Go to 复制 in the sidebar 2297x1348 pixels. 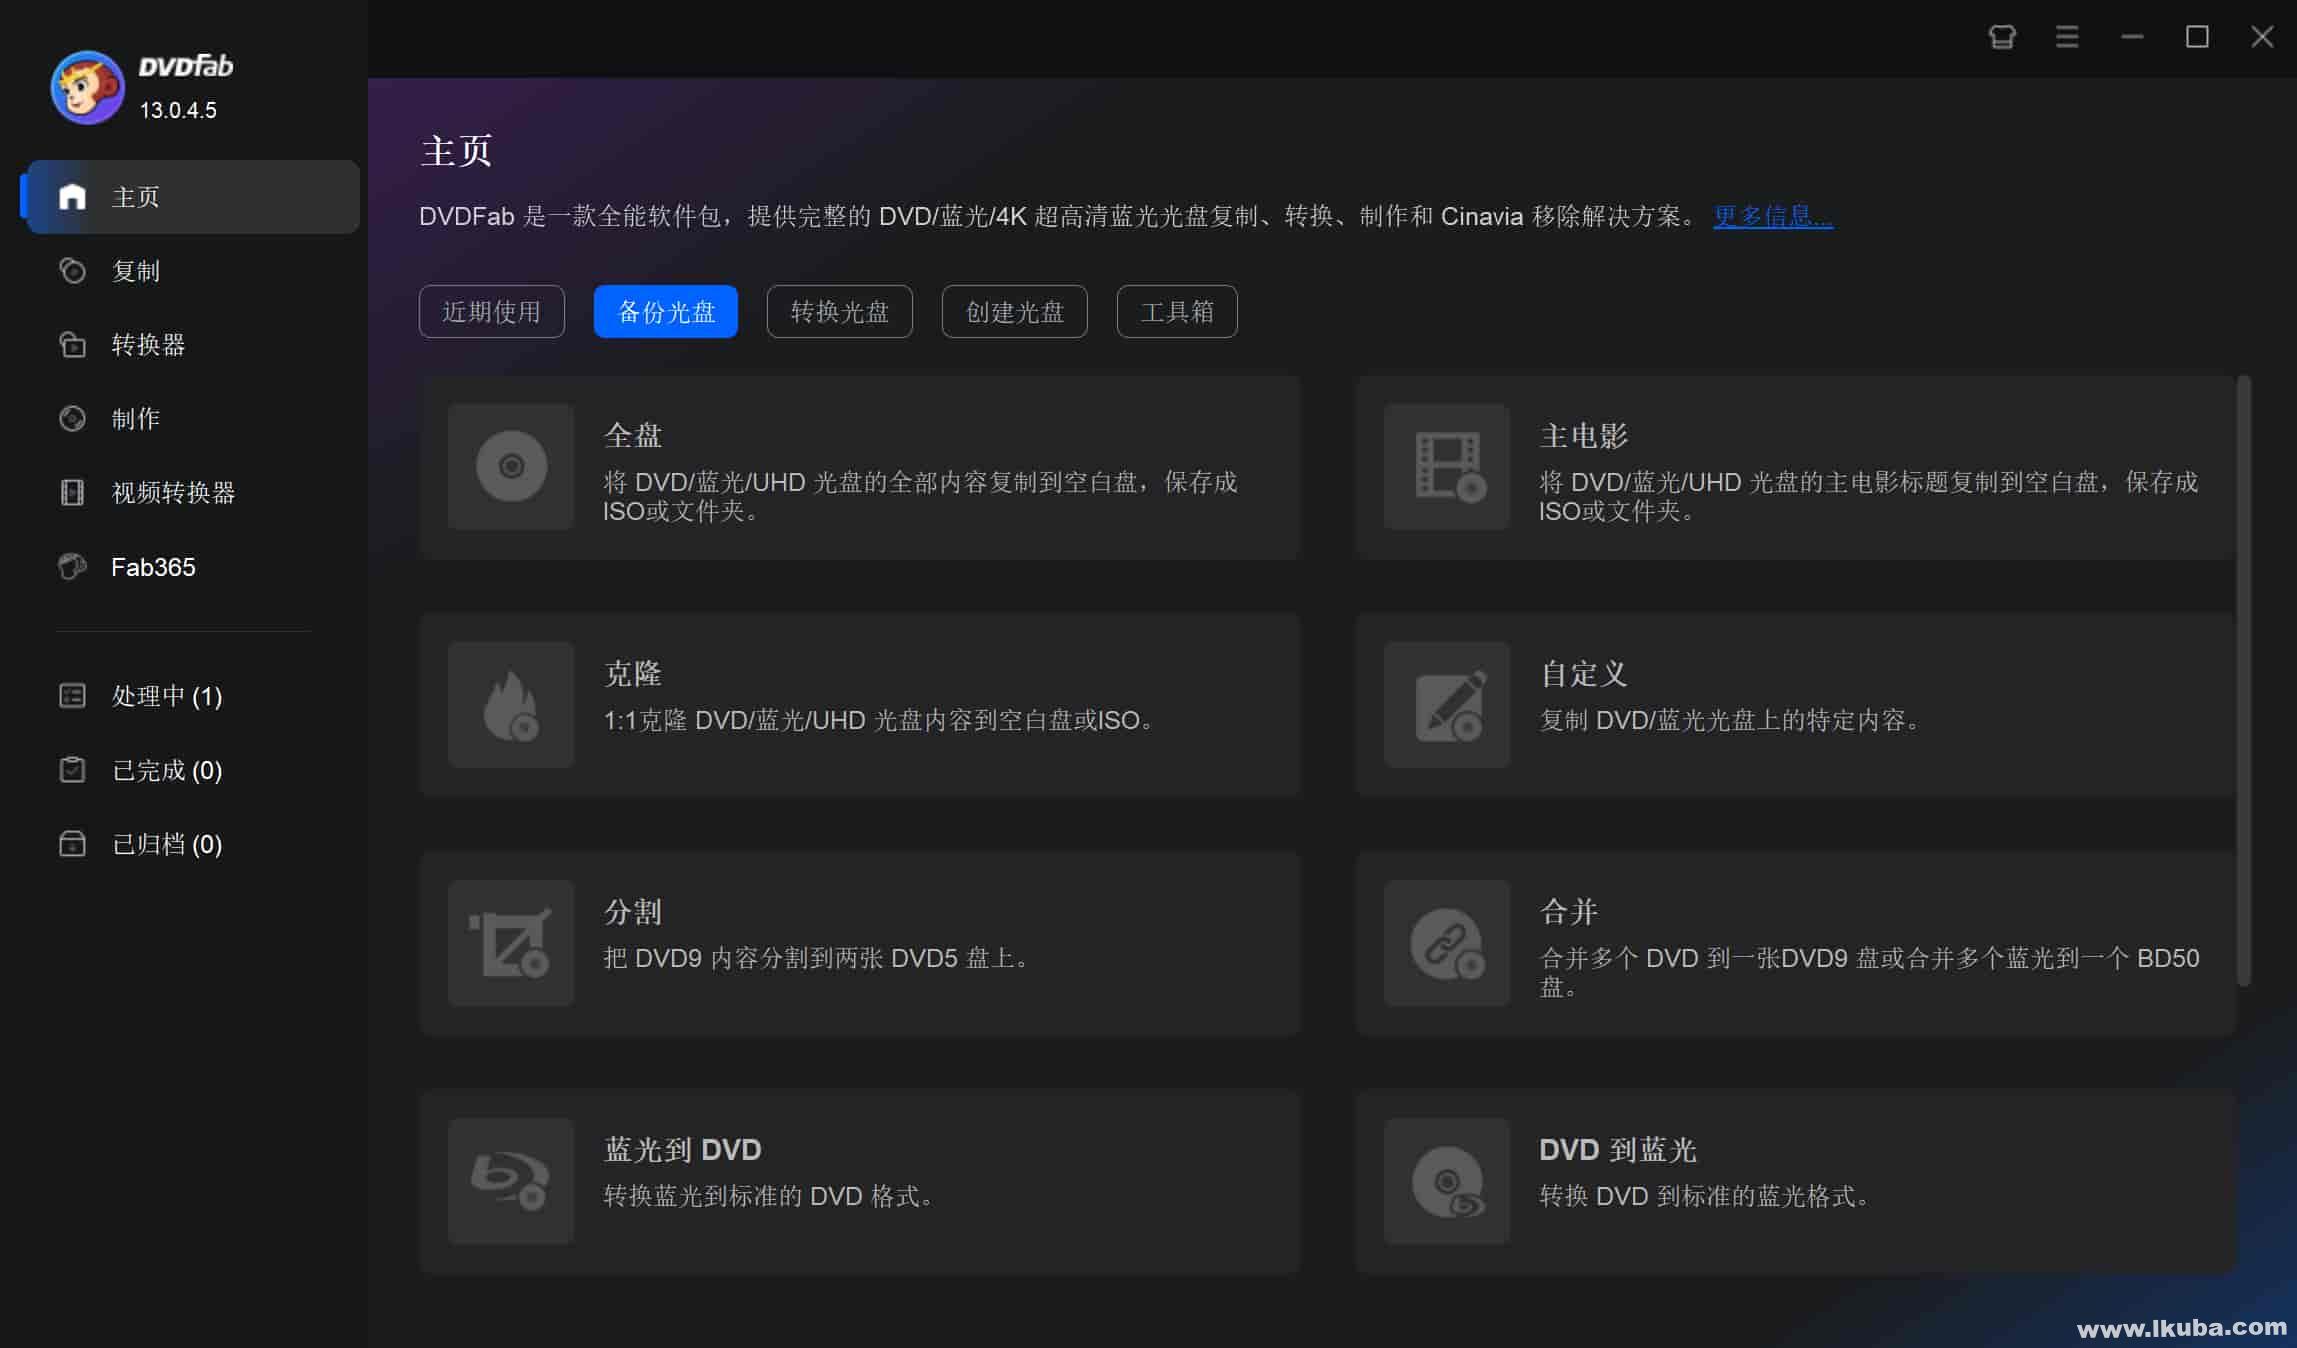(136, 271)
